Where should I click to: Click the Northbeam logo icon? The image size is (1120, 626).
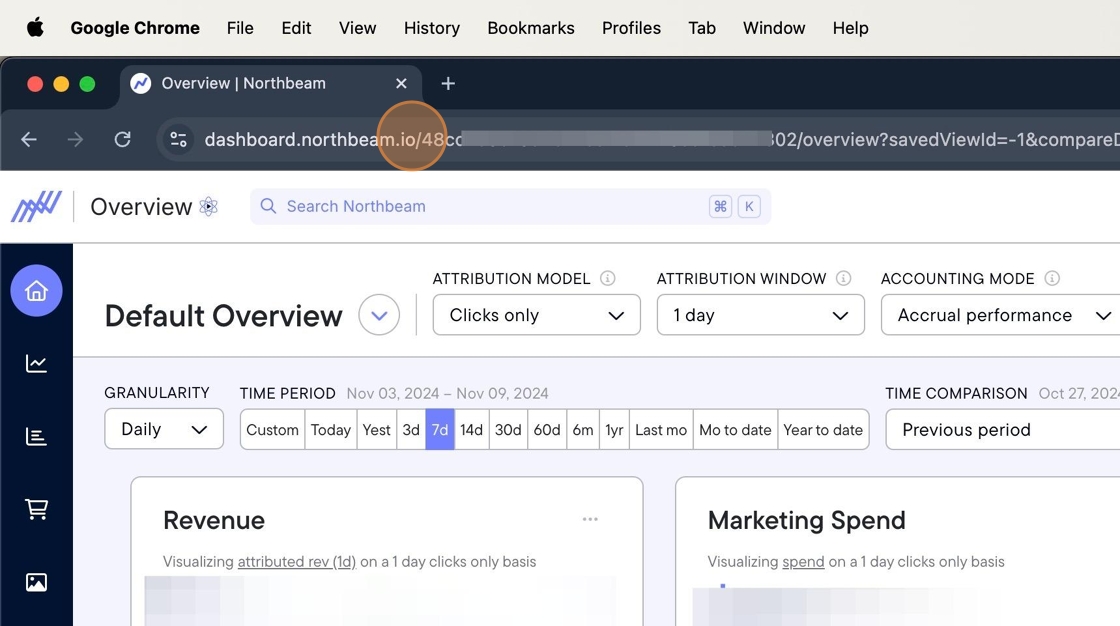pos(36,207)
